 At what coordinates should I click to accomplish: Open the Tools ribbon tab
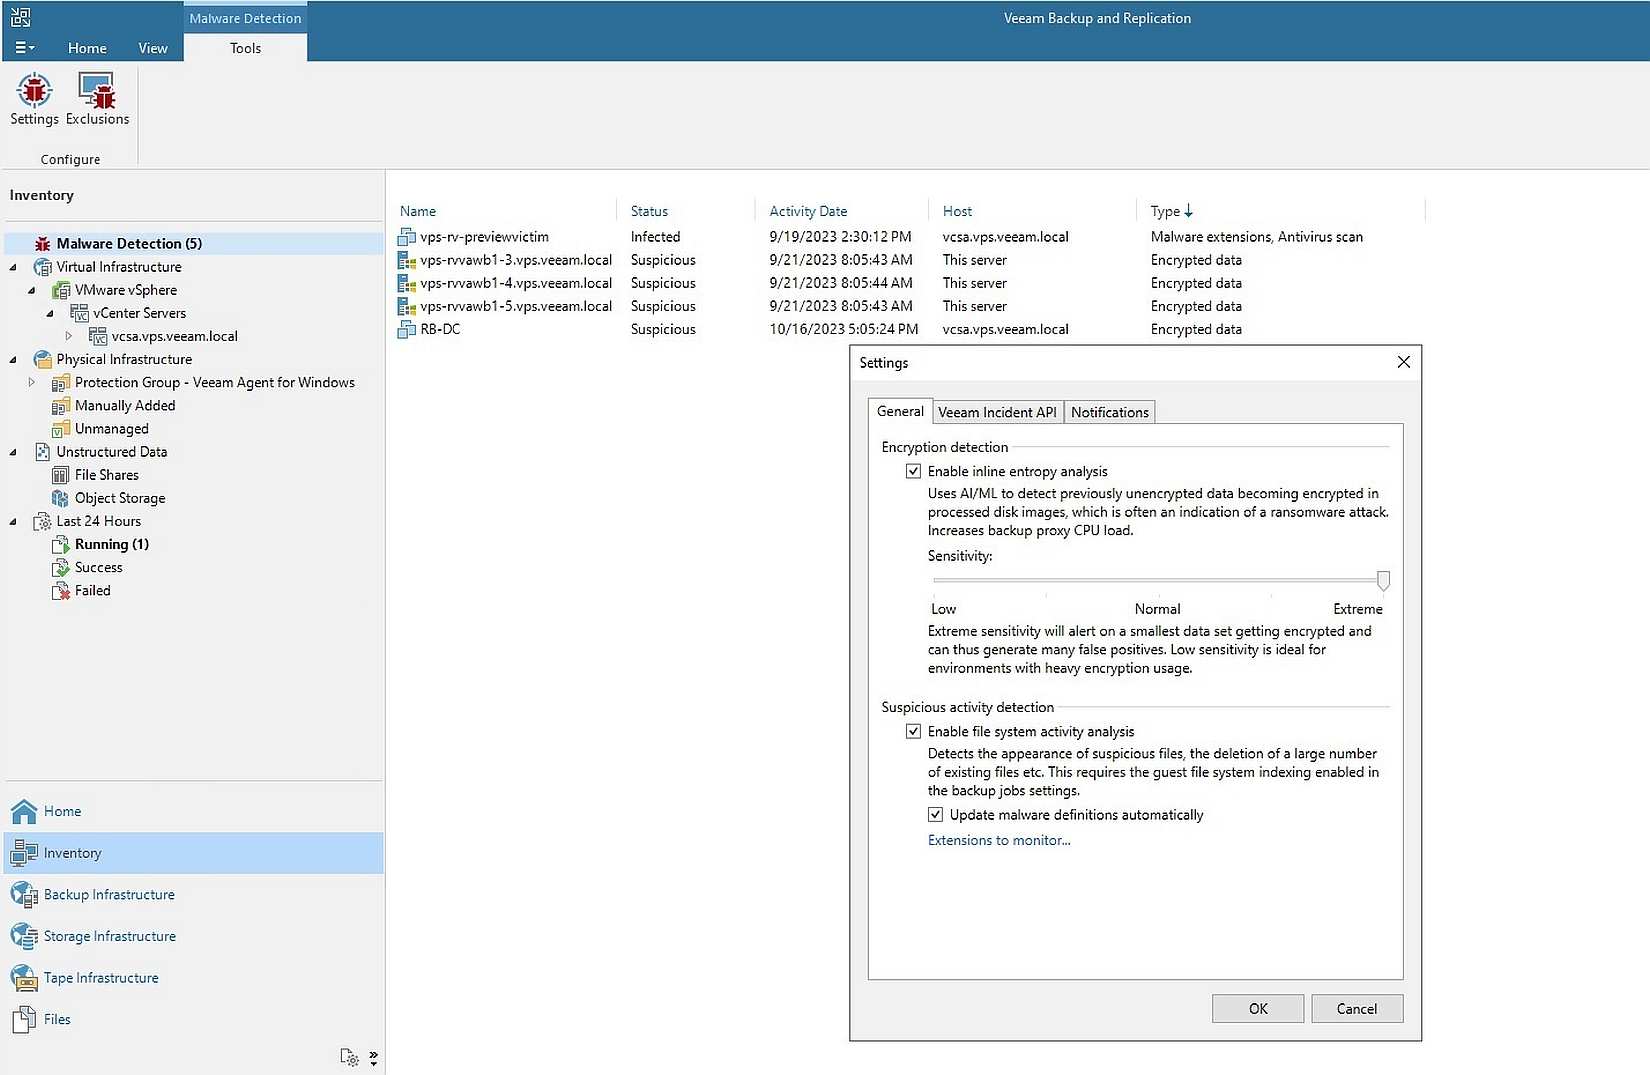tap(245, 48)
